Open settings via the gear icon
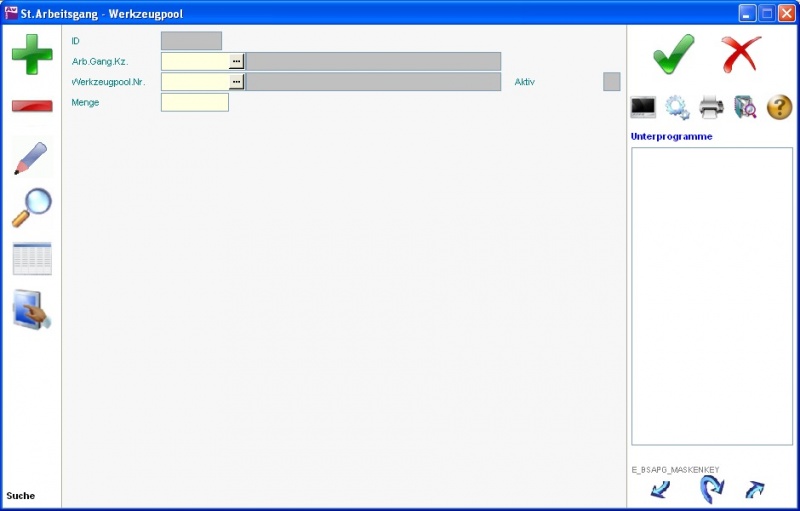This screenshot has width=800, height=511. pos(677,107)
